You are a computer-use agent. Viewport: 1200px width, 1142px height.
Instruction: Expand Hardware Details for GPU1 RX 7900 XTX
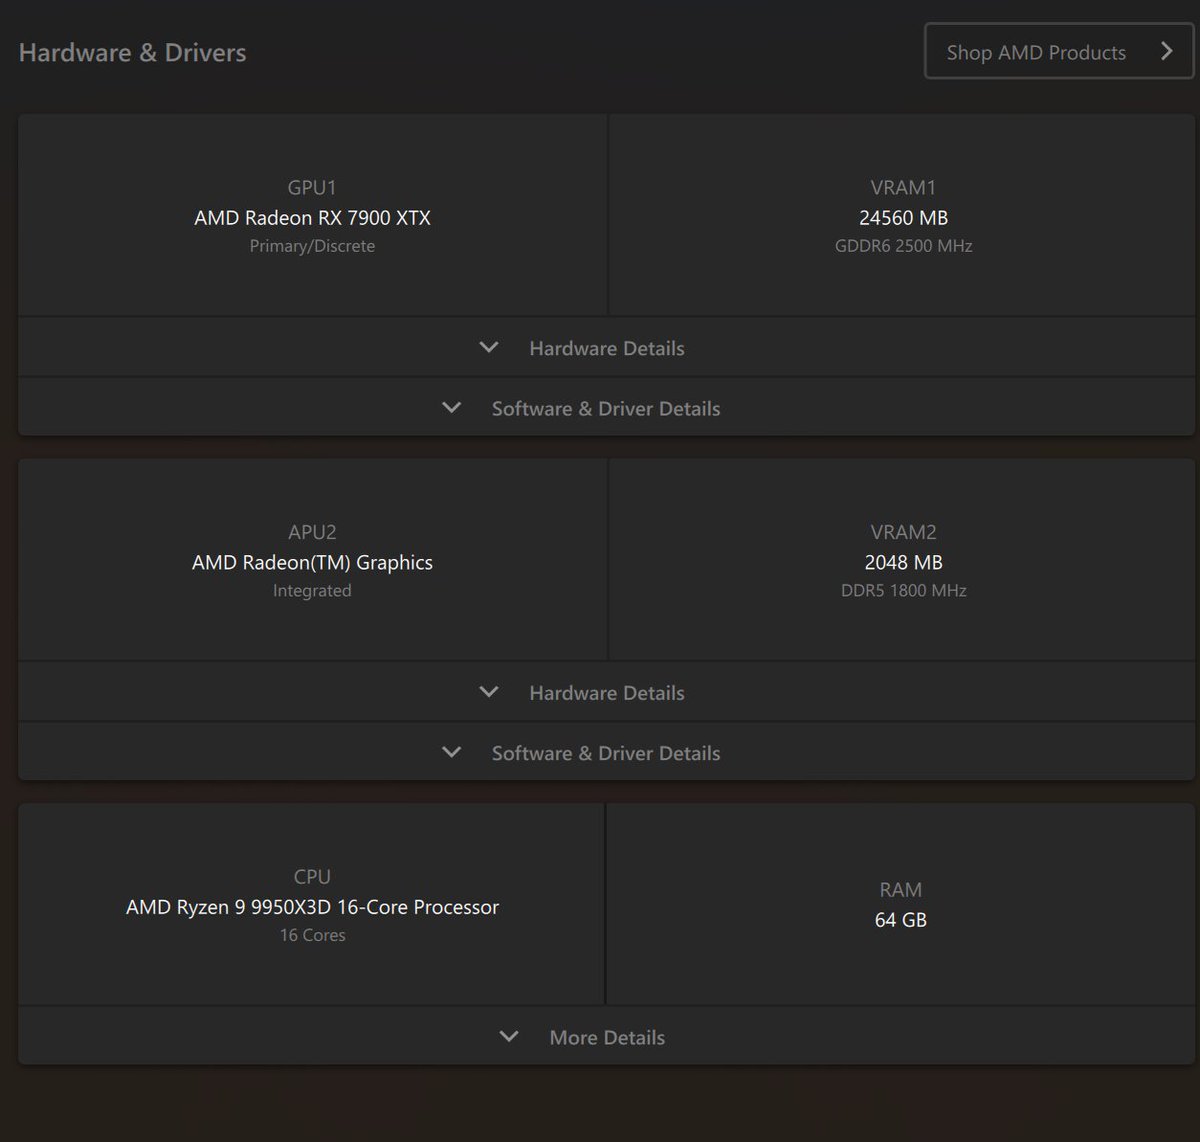[606, 348]
